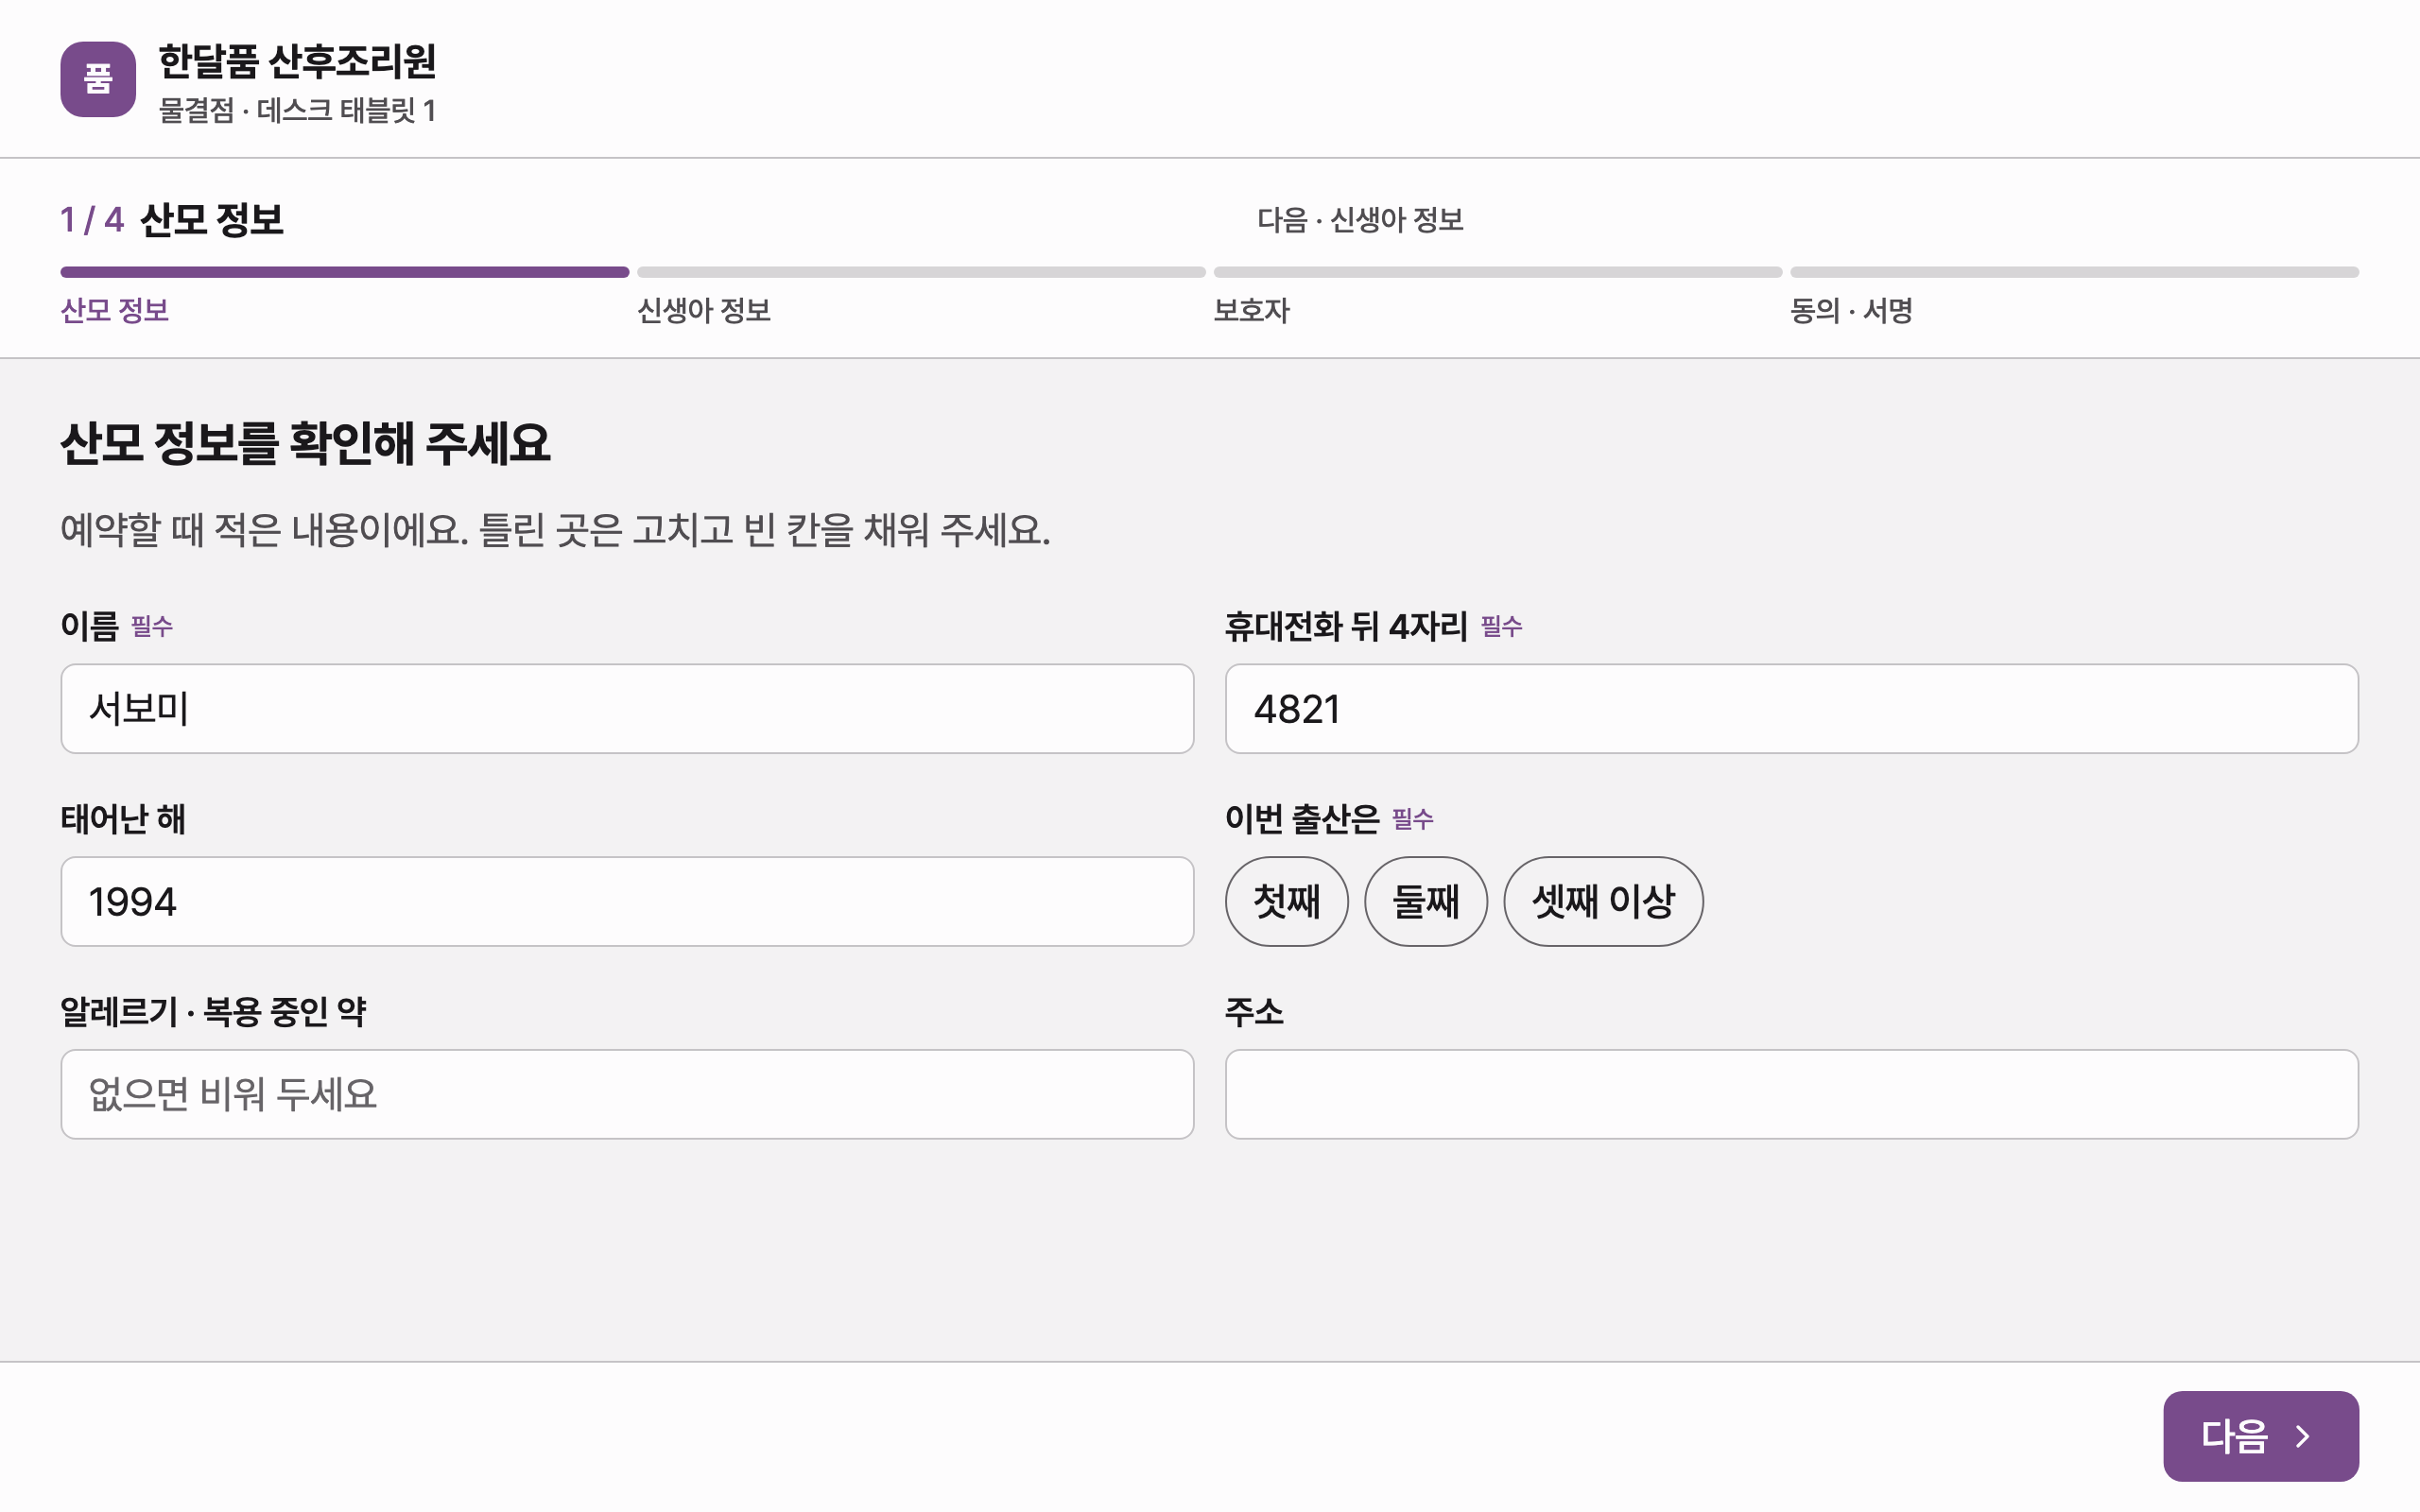Open the 신생아 정보 step tab
The width and height of the screenshot is (2420, 1512).
coord(704,311)
